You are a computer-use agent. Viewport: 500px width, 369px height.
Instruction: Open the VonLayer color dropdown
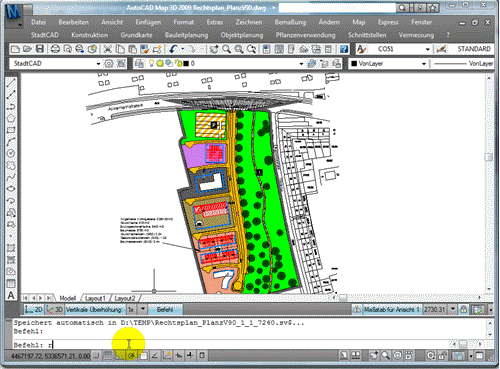(x=424, y=64)
